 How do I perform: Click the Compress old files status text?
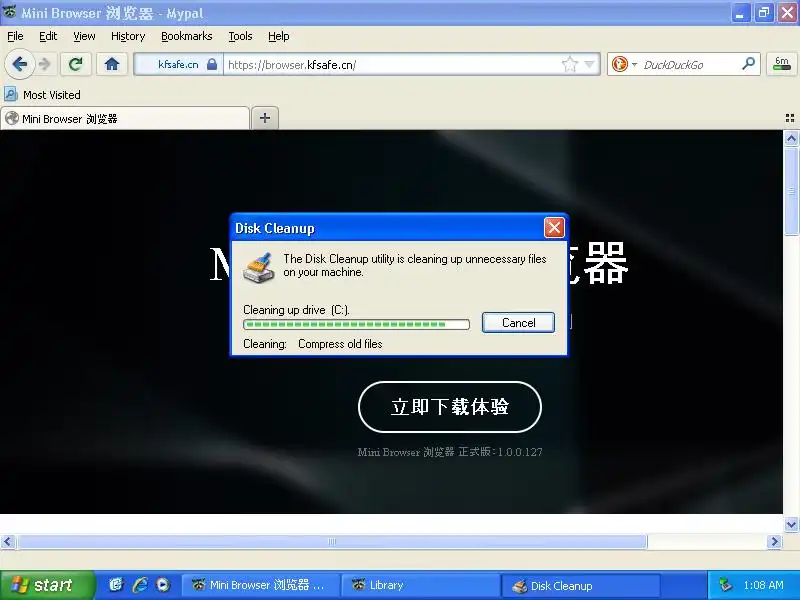point(340,344)
